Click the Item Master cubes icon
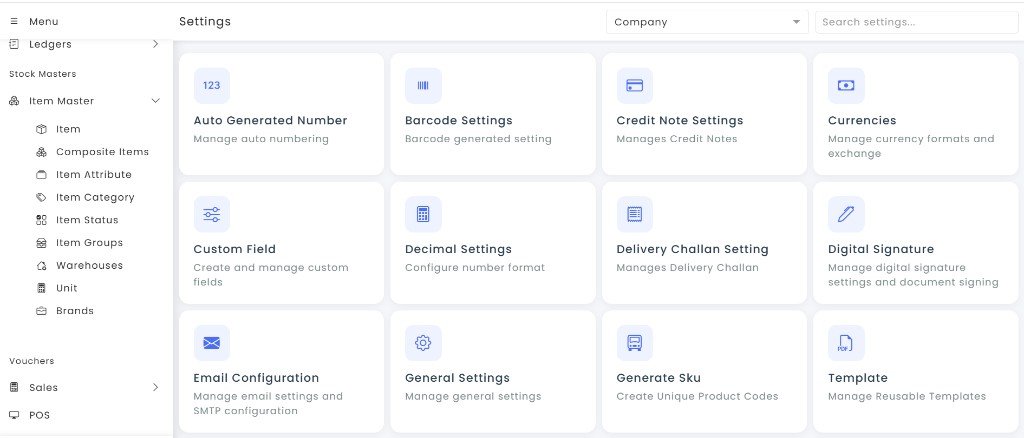 pyautogui.click(x=14, y=101)
